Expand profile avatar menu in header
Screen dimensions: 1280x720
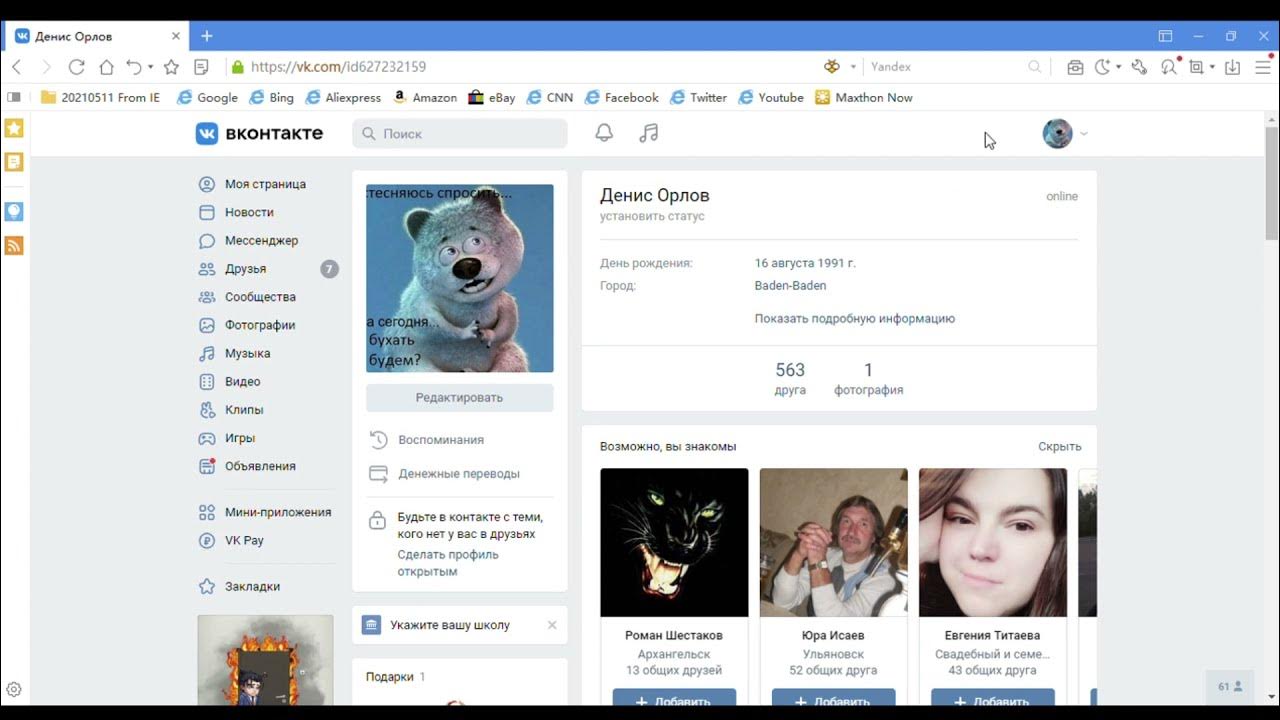pos(1064,133)
